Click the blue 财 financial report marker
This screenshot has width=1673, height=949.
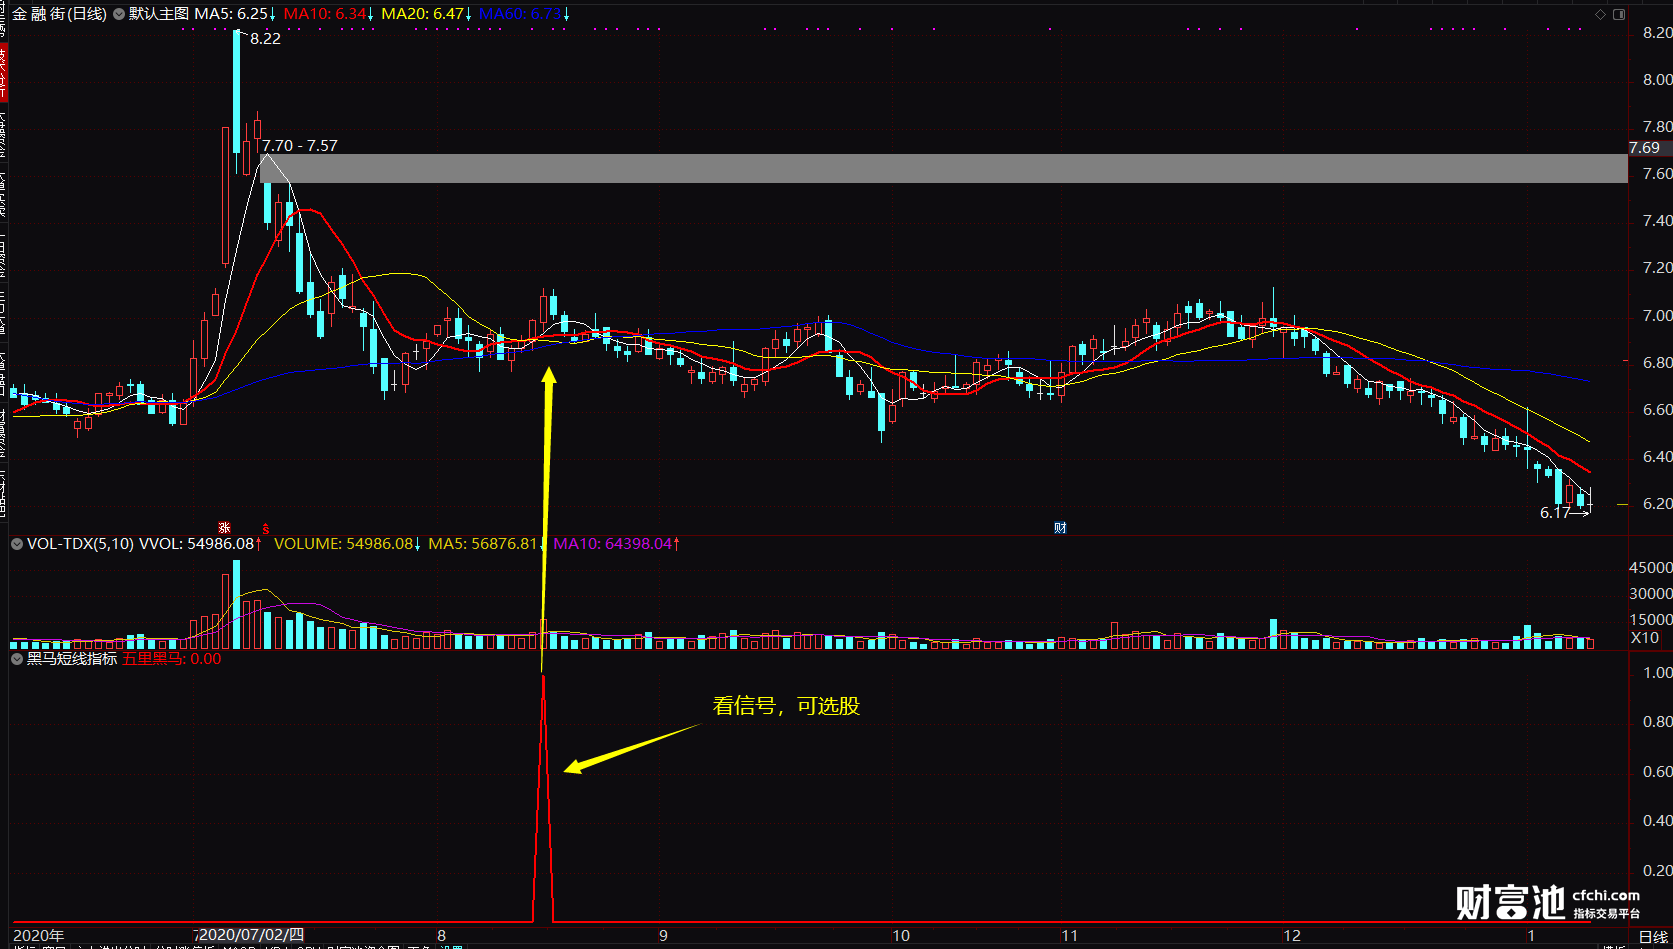click(1060, 527)
